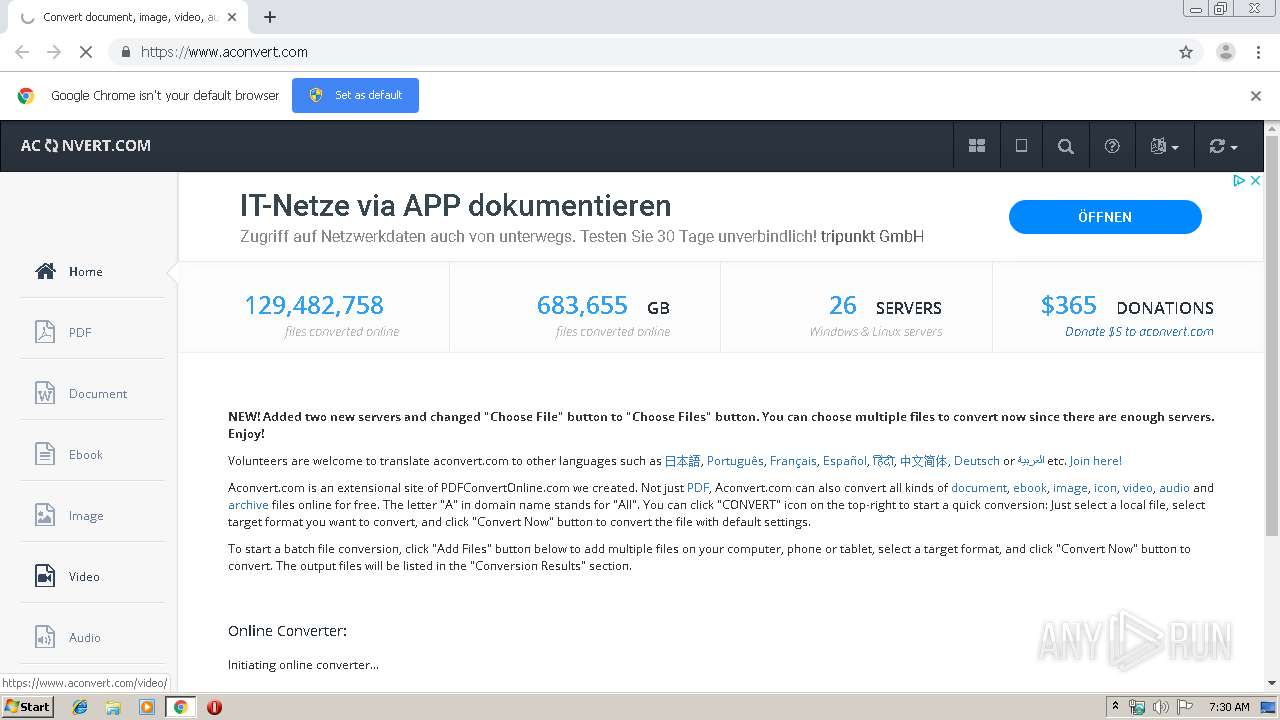Click the Español language link
This screenshot has height=720, width=1280.
845,461
